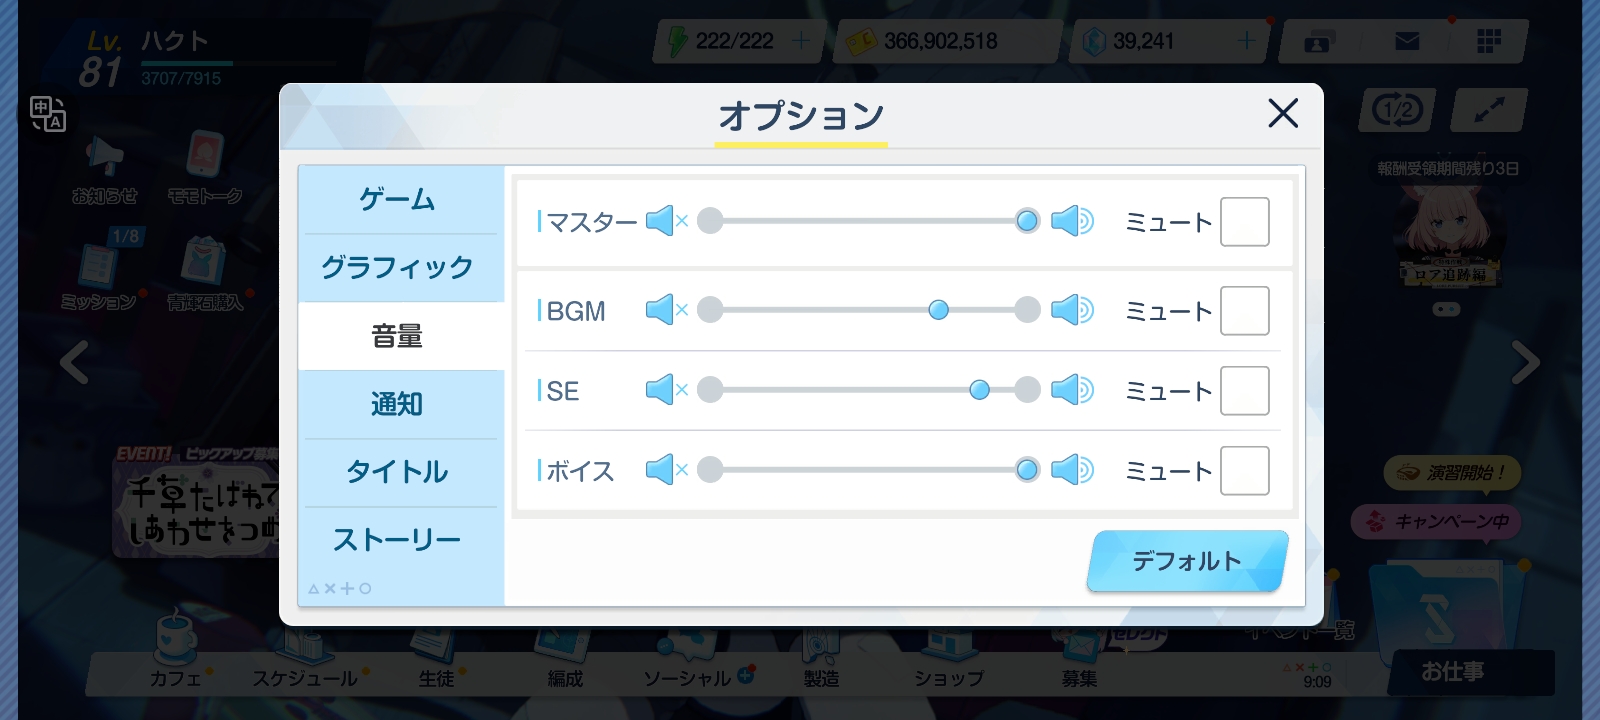
Task: Close the オプション dialog
Action: pos(1283,113)
